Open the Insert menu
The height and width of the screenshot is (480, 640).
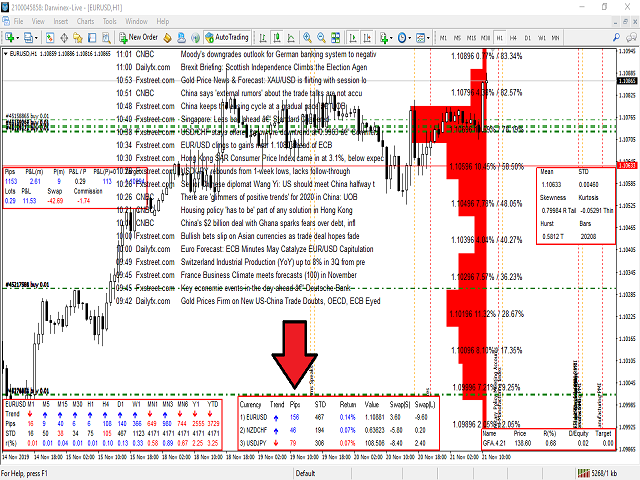(61, 21)
